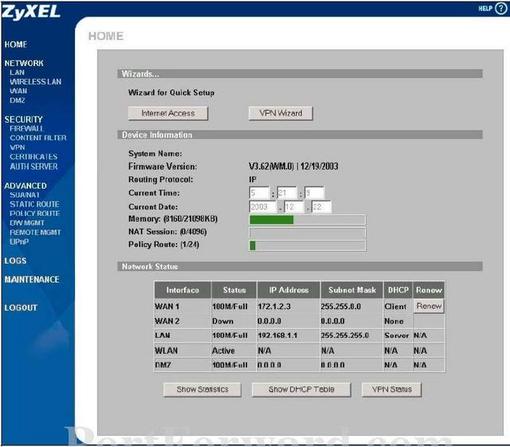Open BW MGMT settings
The width and height of the screenshot is (510, 447).
(27, 223)
